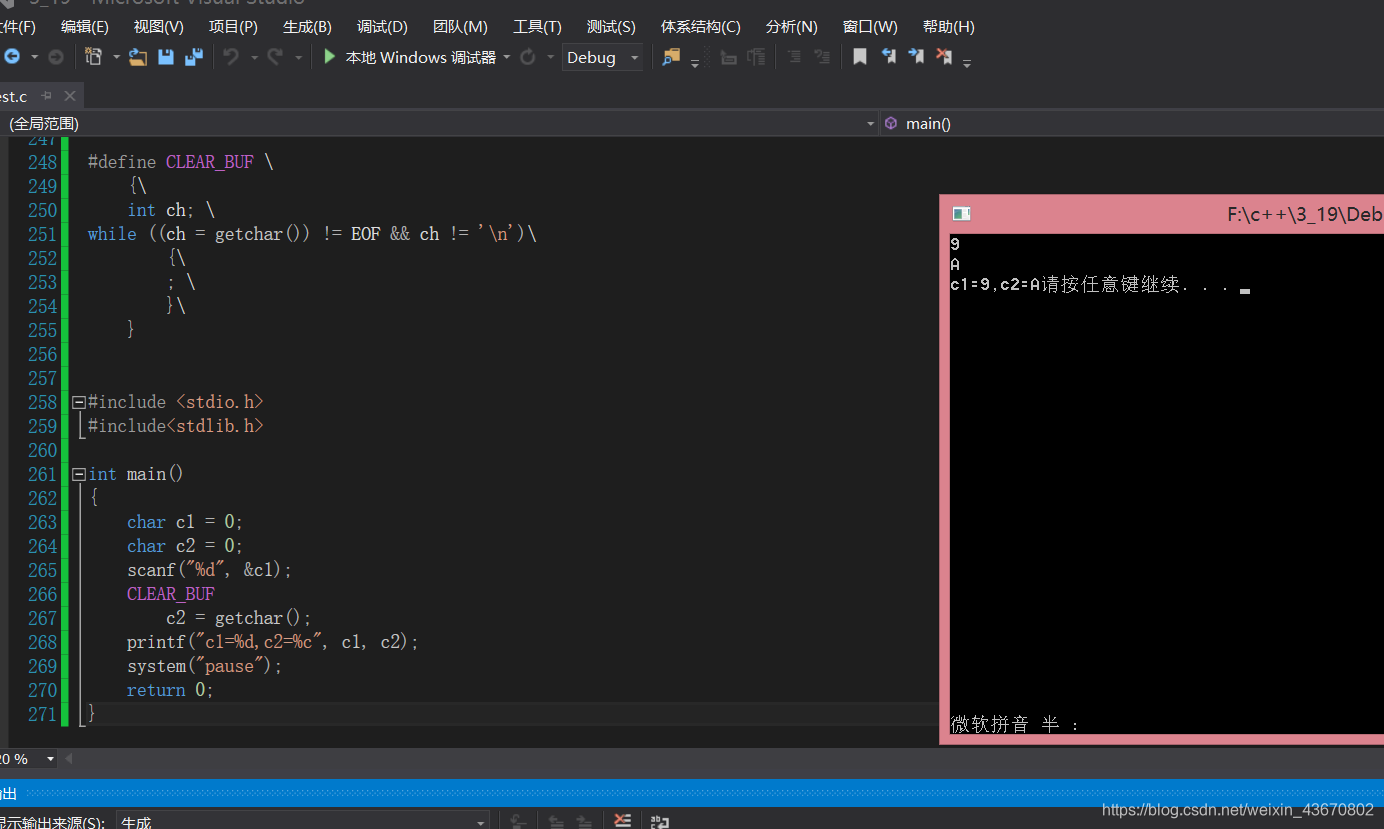
Task: Save the current file with the disk icon
Action: pyautogui.click(x=166, y=57)
